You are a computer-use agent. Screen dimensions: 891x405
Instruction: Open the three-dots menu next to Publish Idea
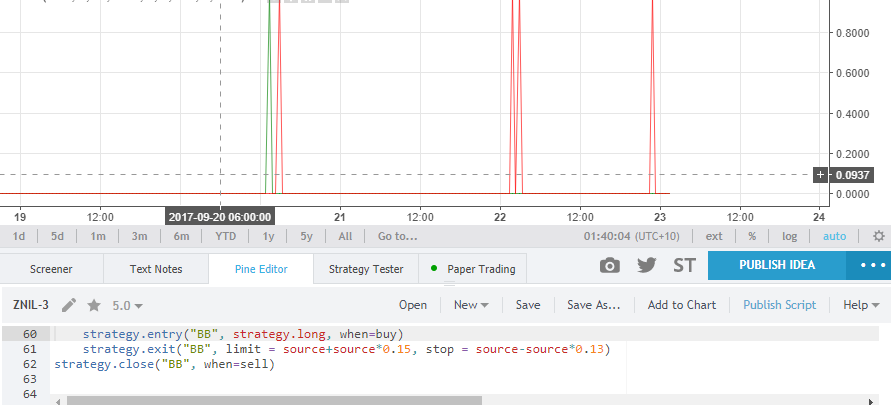(x=868, y=265)
